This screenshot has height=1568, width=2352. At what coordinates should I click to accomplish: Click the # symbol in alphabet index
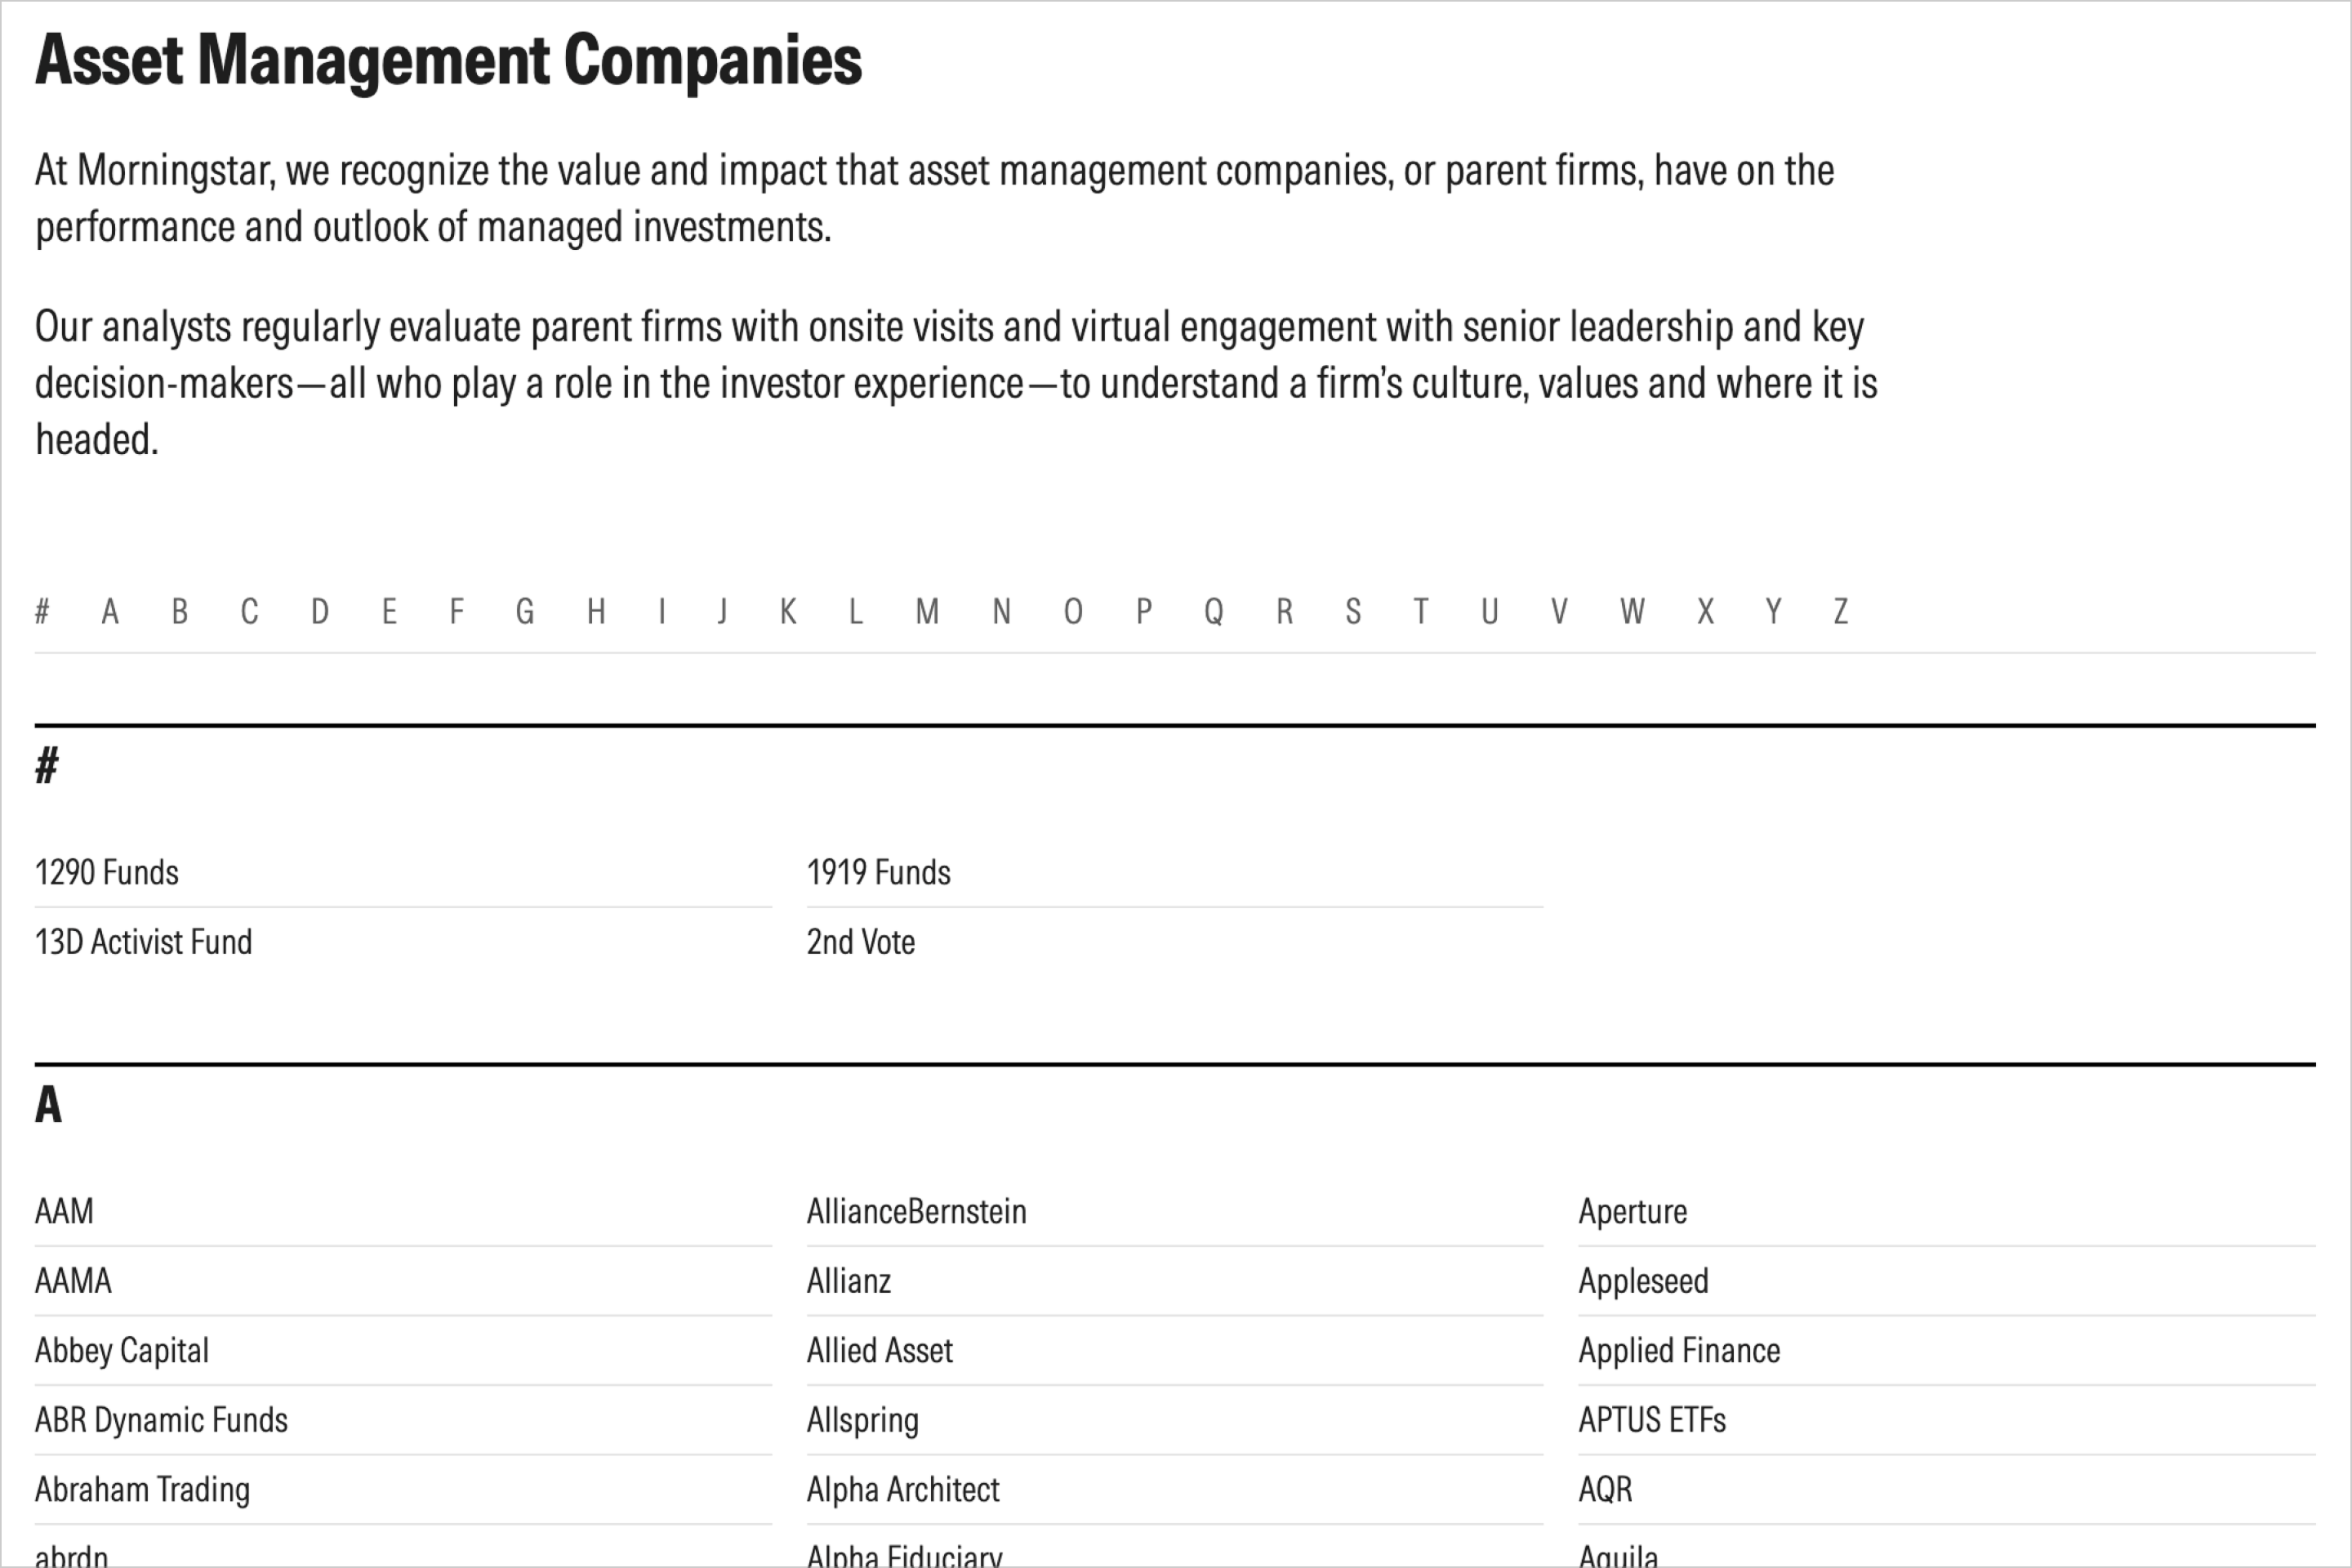pos(42,611)
